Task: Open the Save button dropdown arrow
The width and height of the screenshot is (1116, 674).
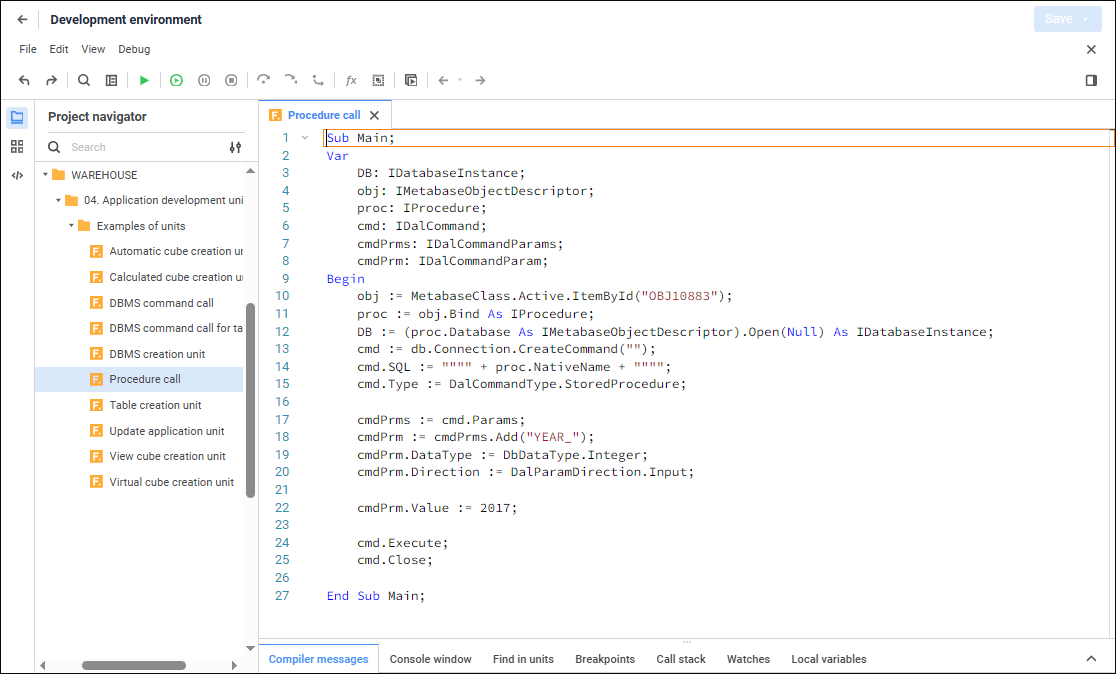Action: pyautogui.click(x=1086, y=19)
